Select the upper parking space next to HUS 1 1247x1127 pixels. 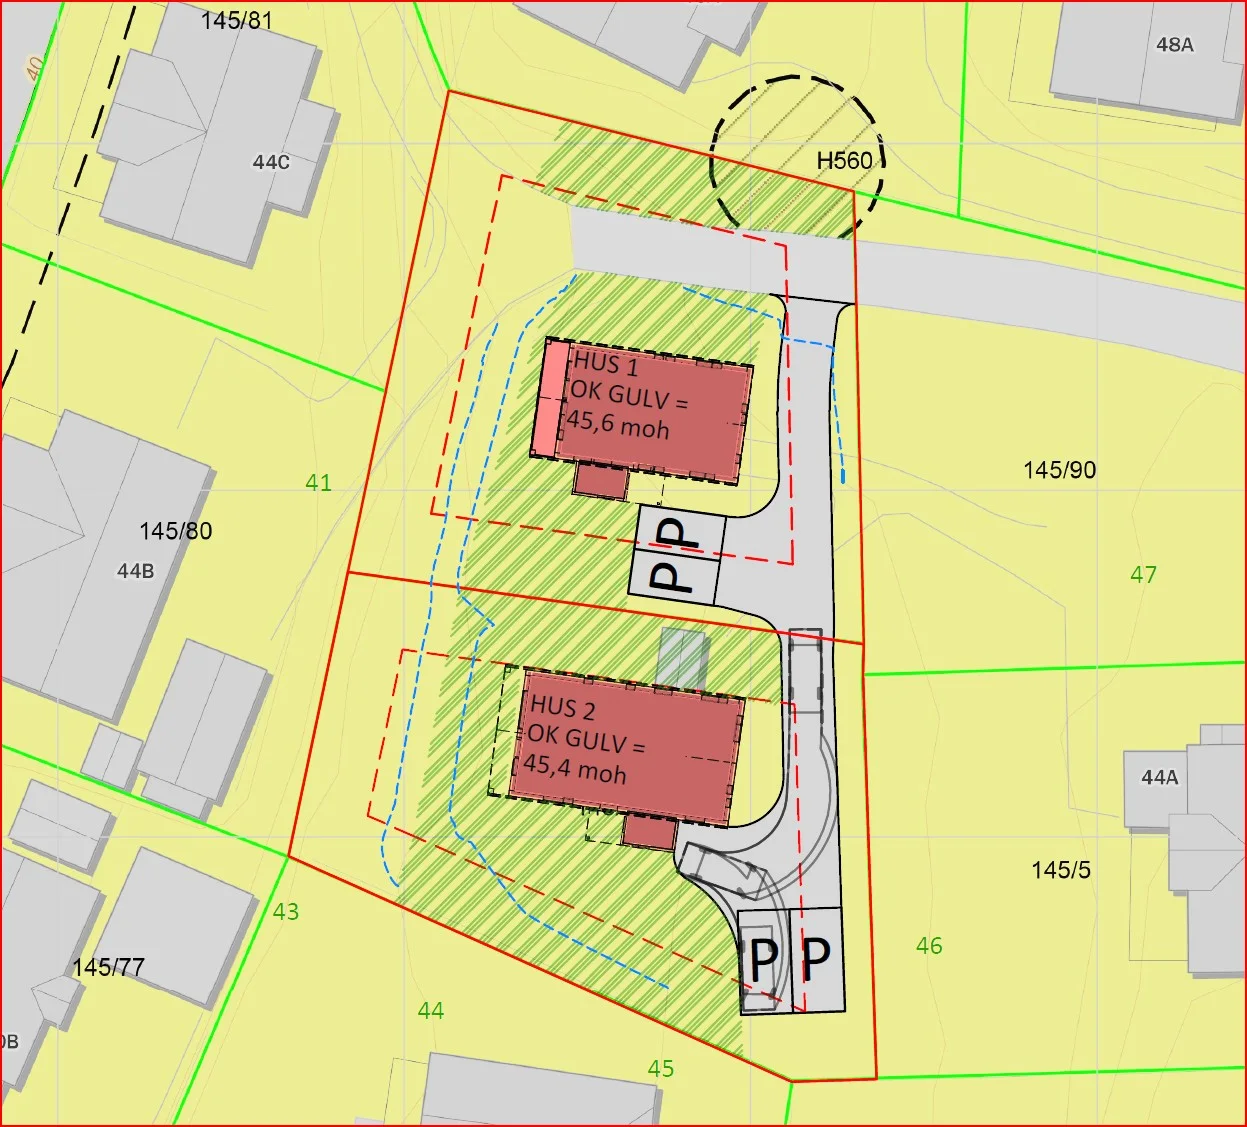pyautogui.click(x=682, y=531)
